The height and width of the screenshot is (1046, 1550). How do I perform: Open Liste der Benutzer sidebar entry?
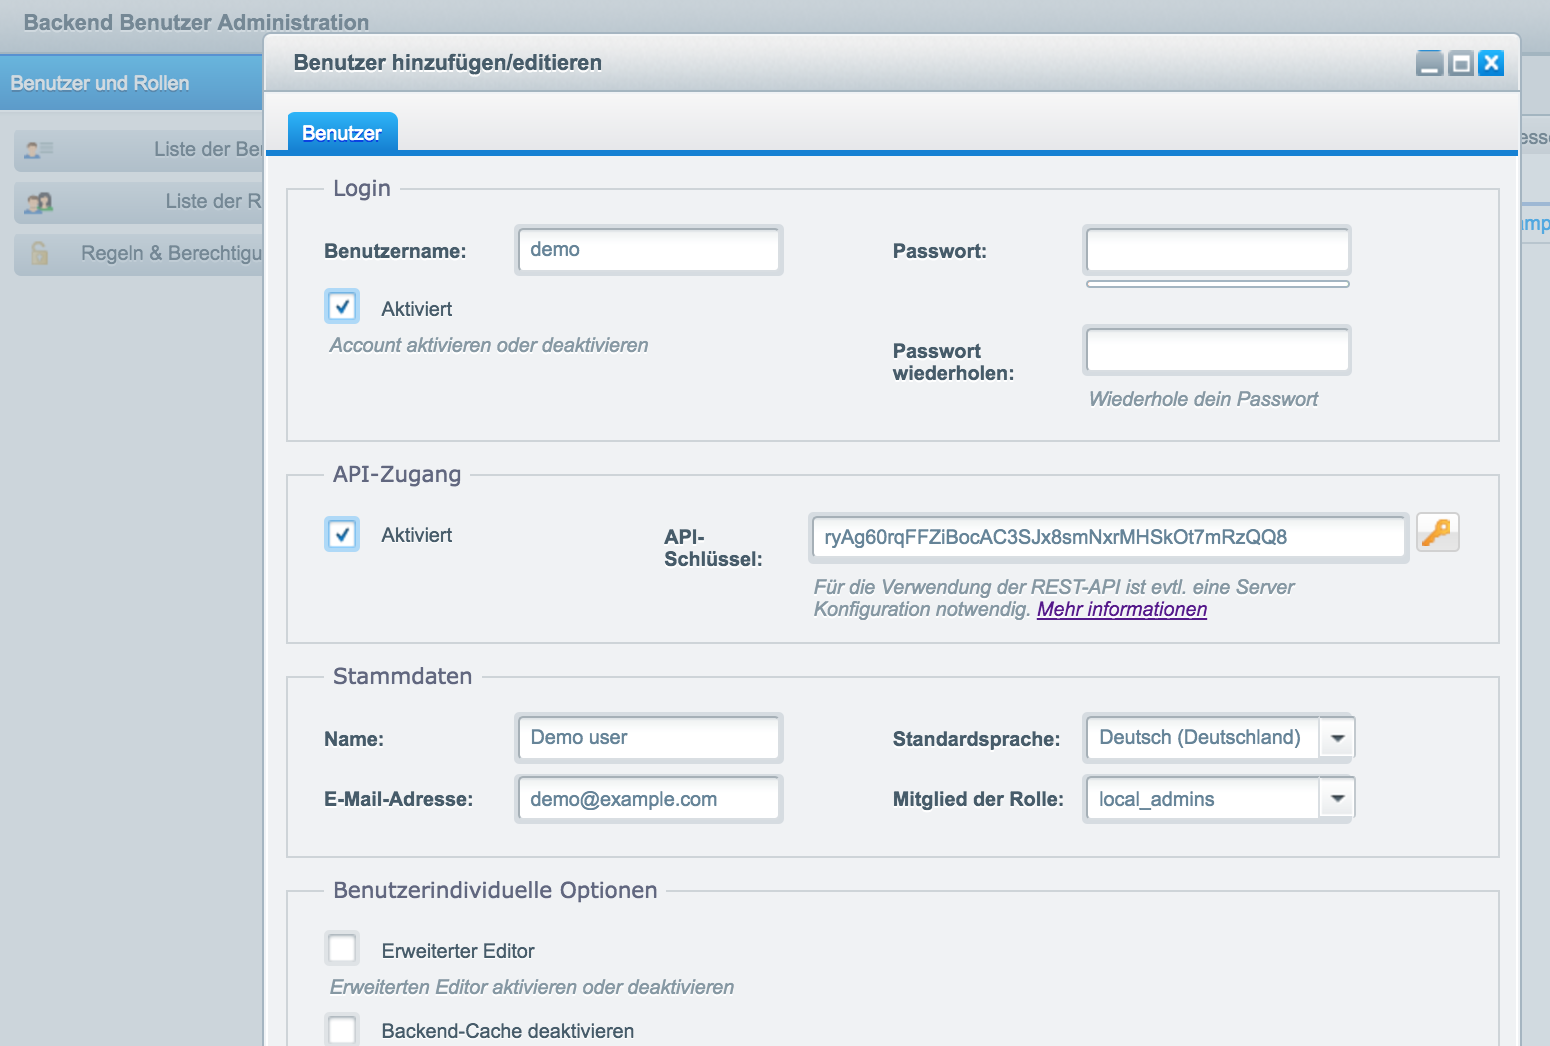coord(139,150)
